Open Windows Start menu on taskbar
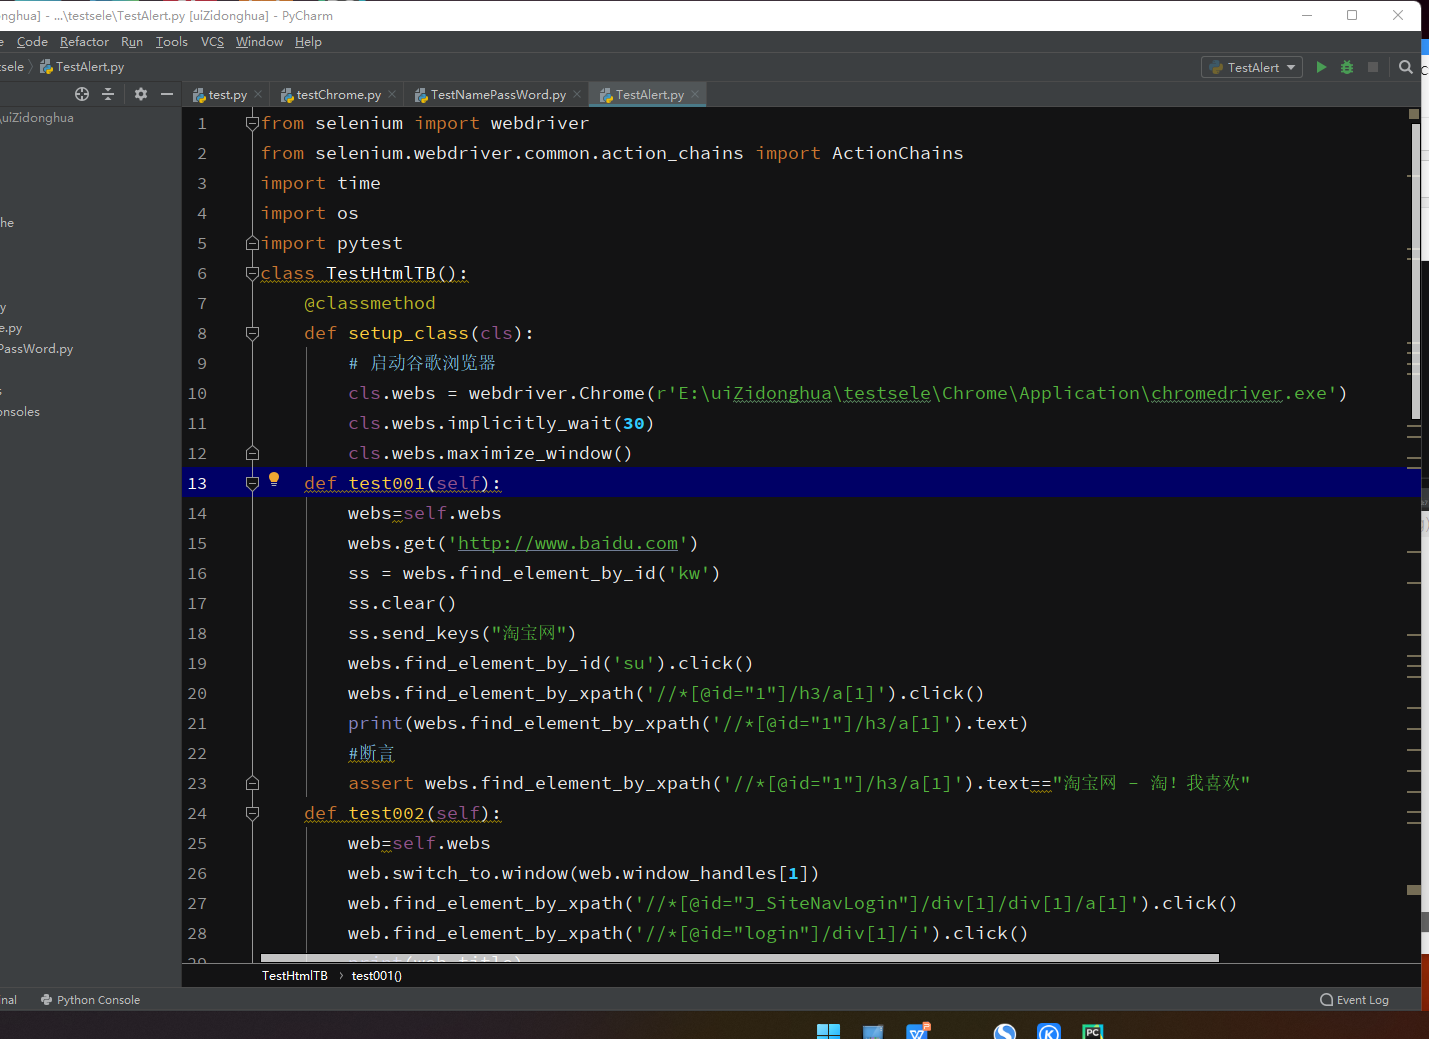The image size is (1429, 1039). point(828,1031)
